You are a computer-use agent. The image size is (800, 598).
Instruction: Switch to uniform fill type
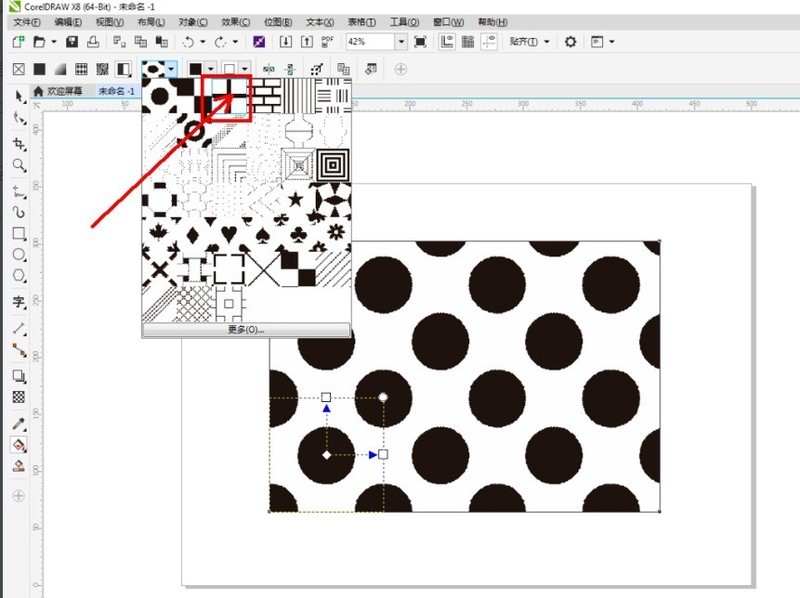coord(40,69)
